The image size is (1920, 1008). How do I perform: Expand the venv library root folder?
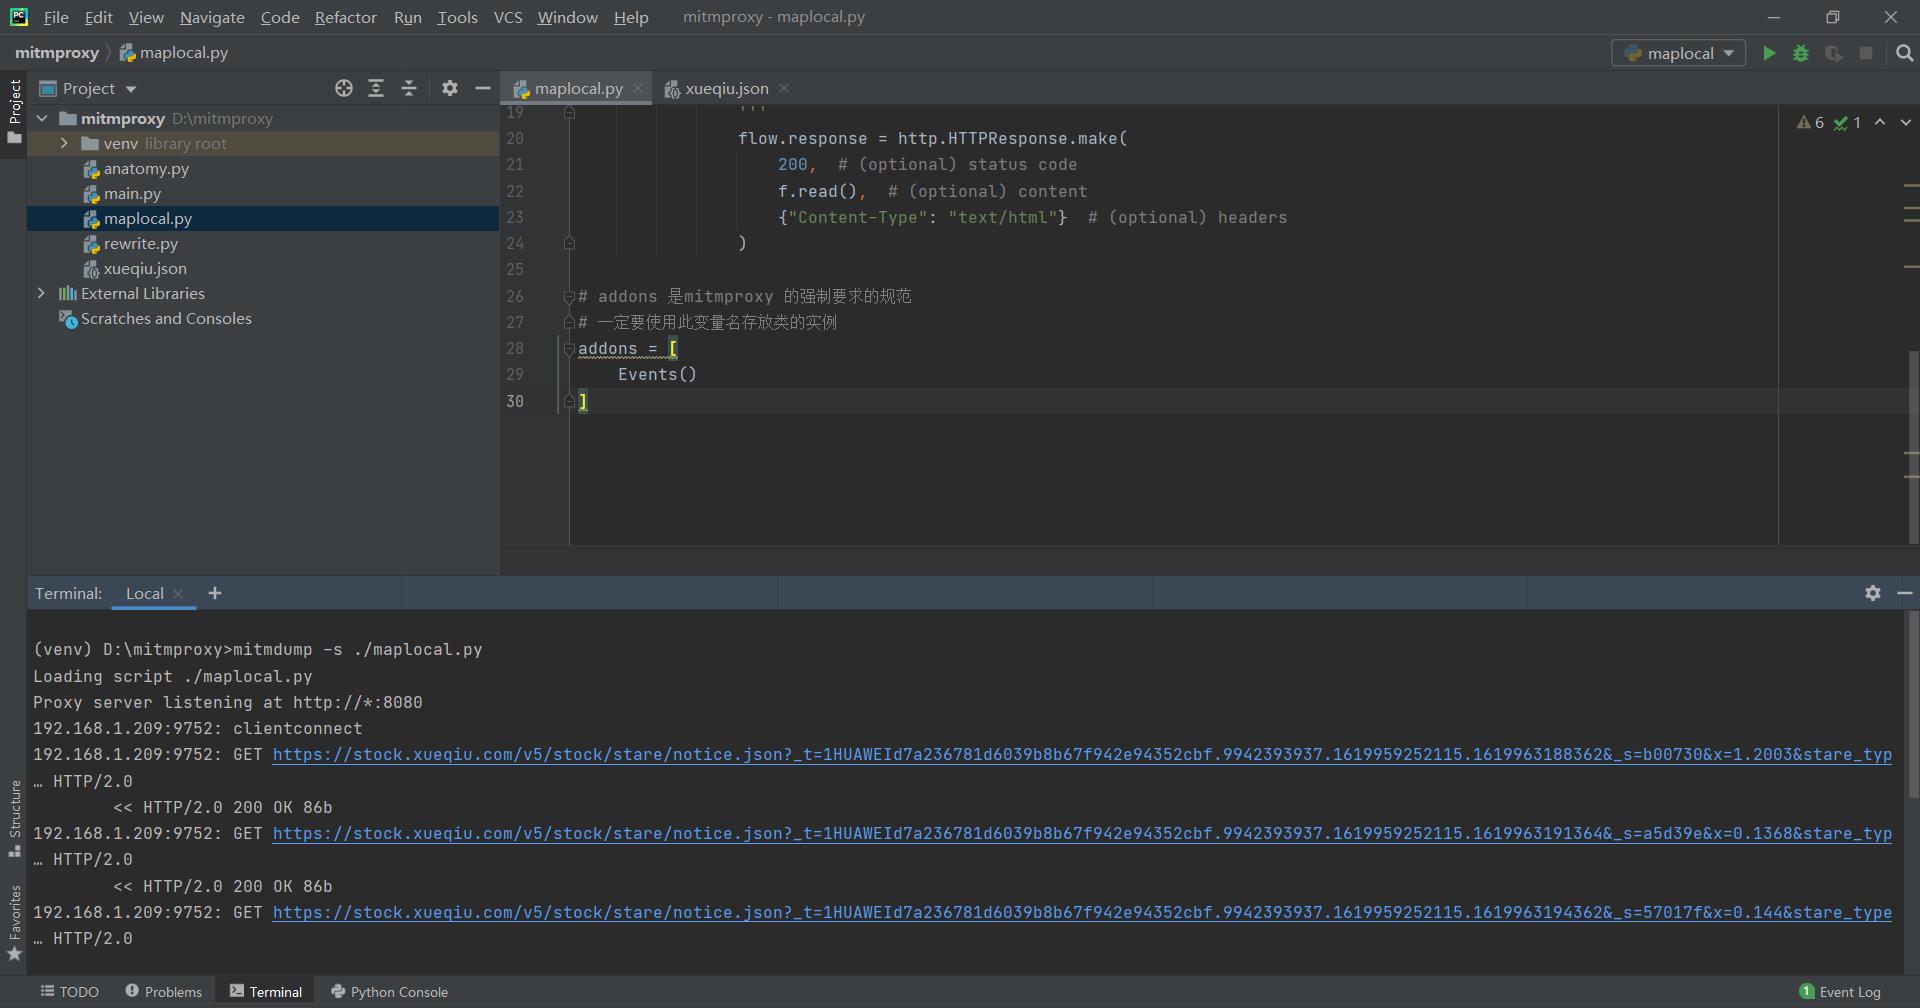tap(64, 143)
